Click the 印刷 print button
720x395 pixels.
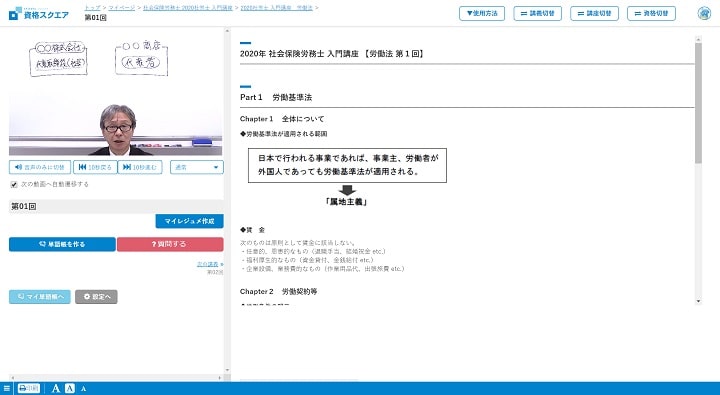[29, 389]
